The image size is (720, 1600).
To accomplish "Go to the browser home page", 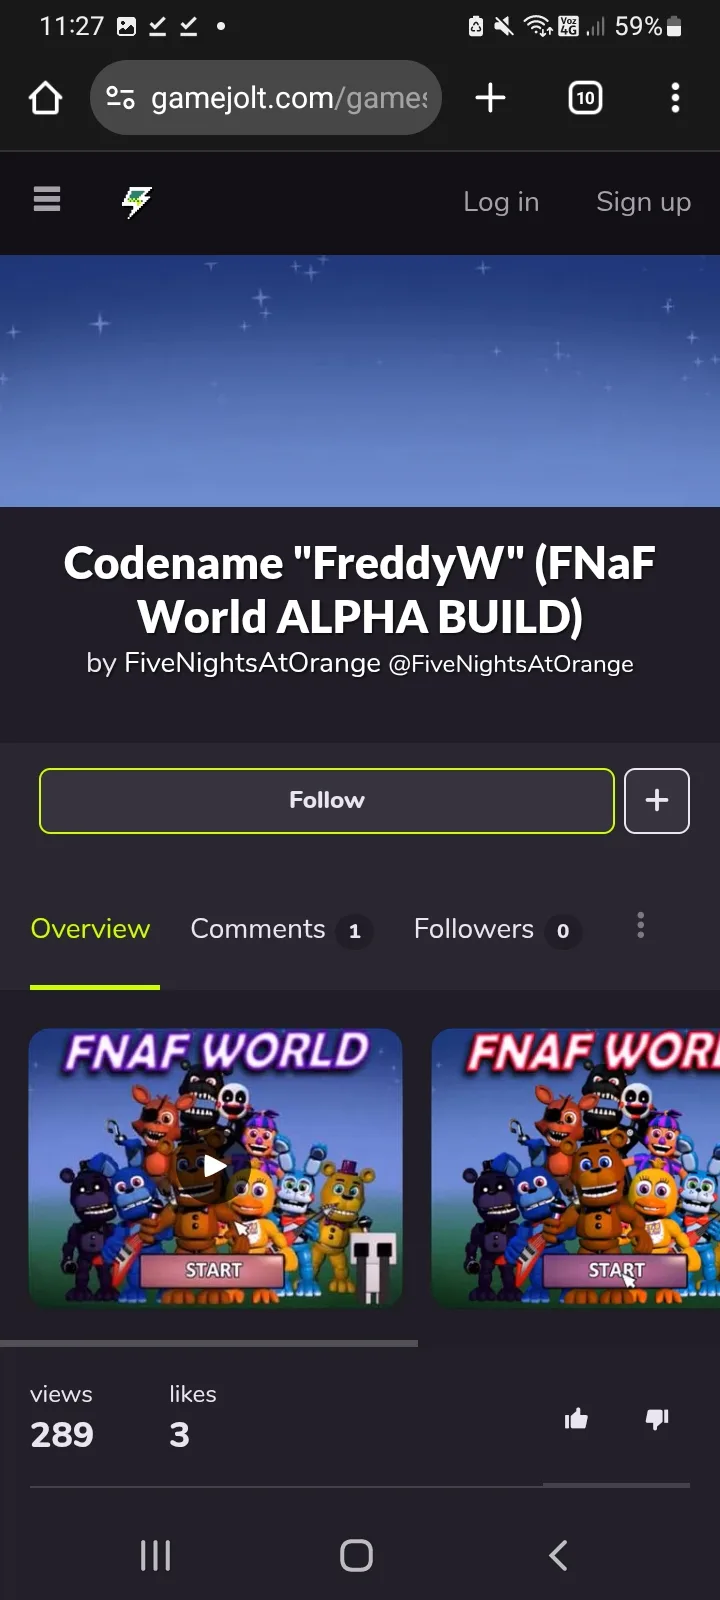I will point(46,98).
